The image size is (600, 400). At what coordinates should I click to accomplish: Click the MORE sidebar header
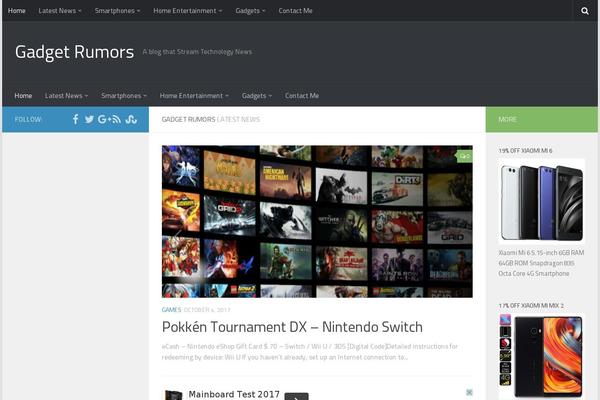[x=507, y=119]
